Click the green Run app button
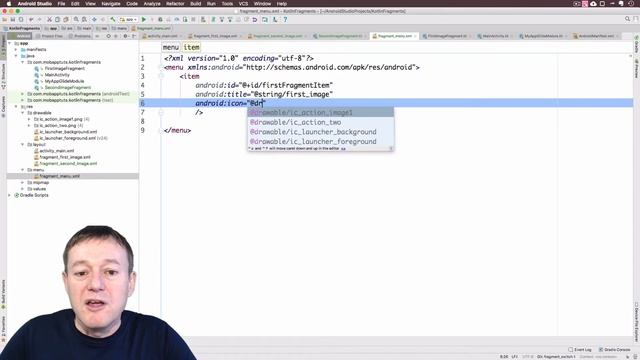This screenshot has height=360, width=640. tap(144, 19)
